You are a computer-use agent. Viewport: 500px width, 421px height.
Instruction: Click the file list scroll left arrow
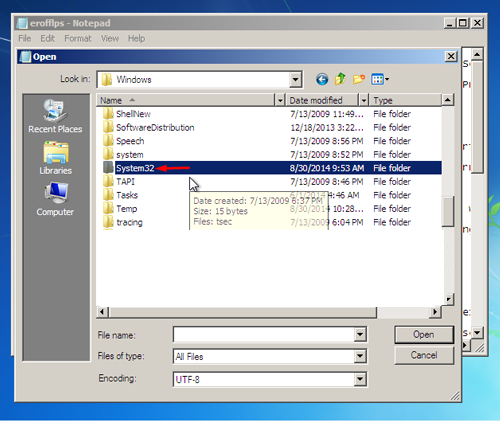pos(102,312)
